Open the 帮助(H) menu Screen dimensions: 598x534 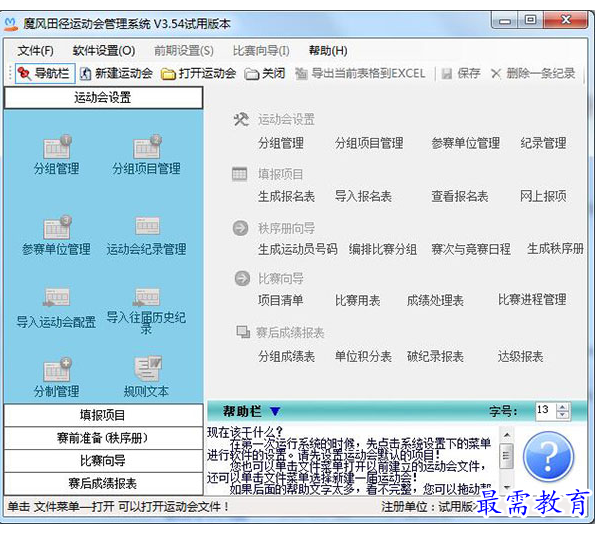[328, 50]
